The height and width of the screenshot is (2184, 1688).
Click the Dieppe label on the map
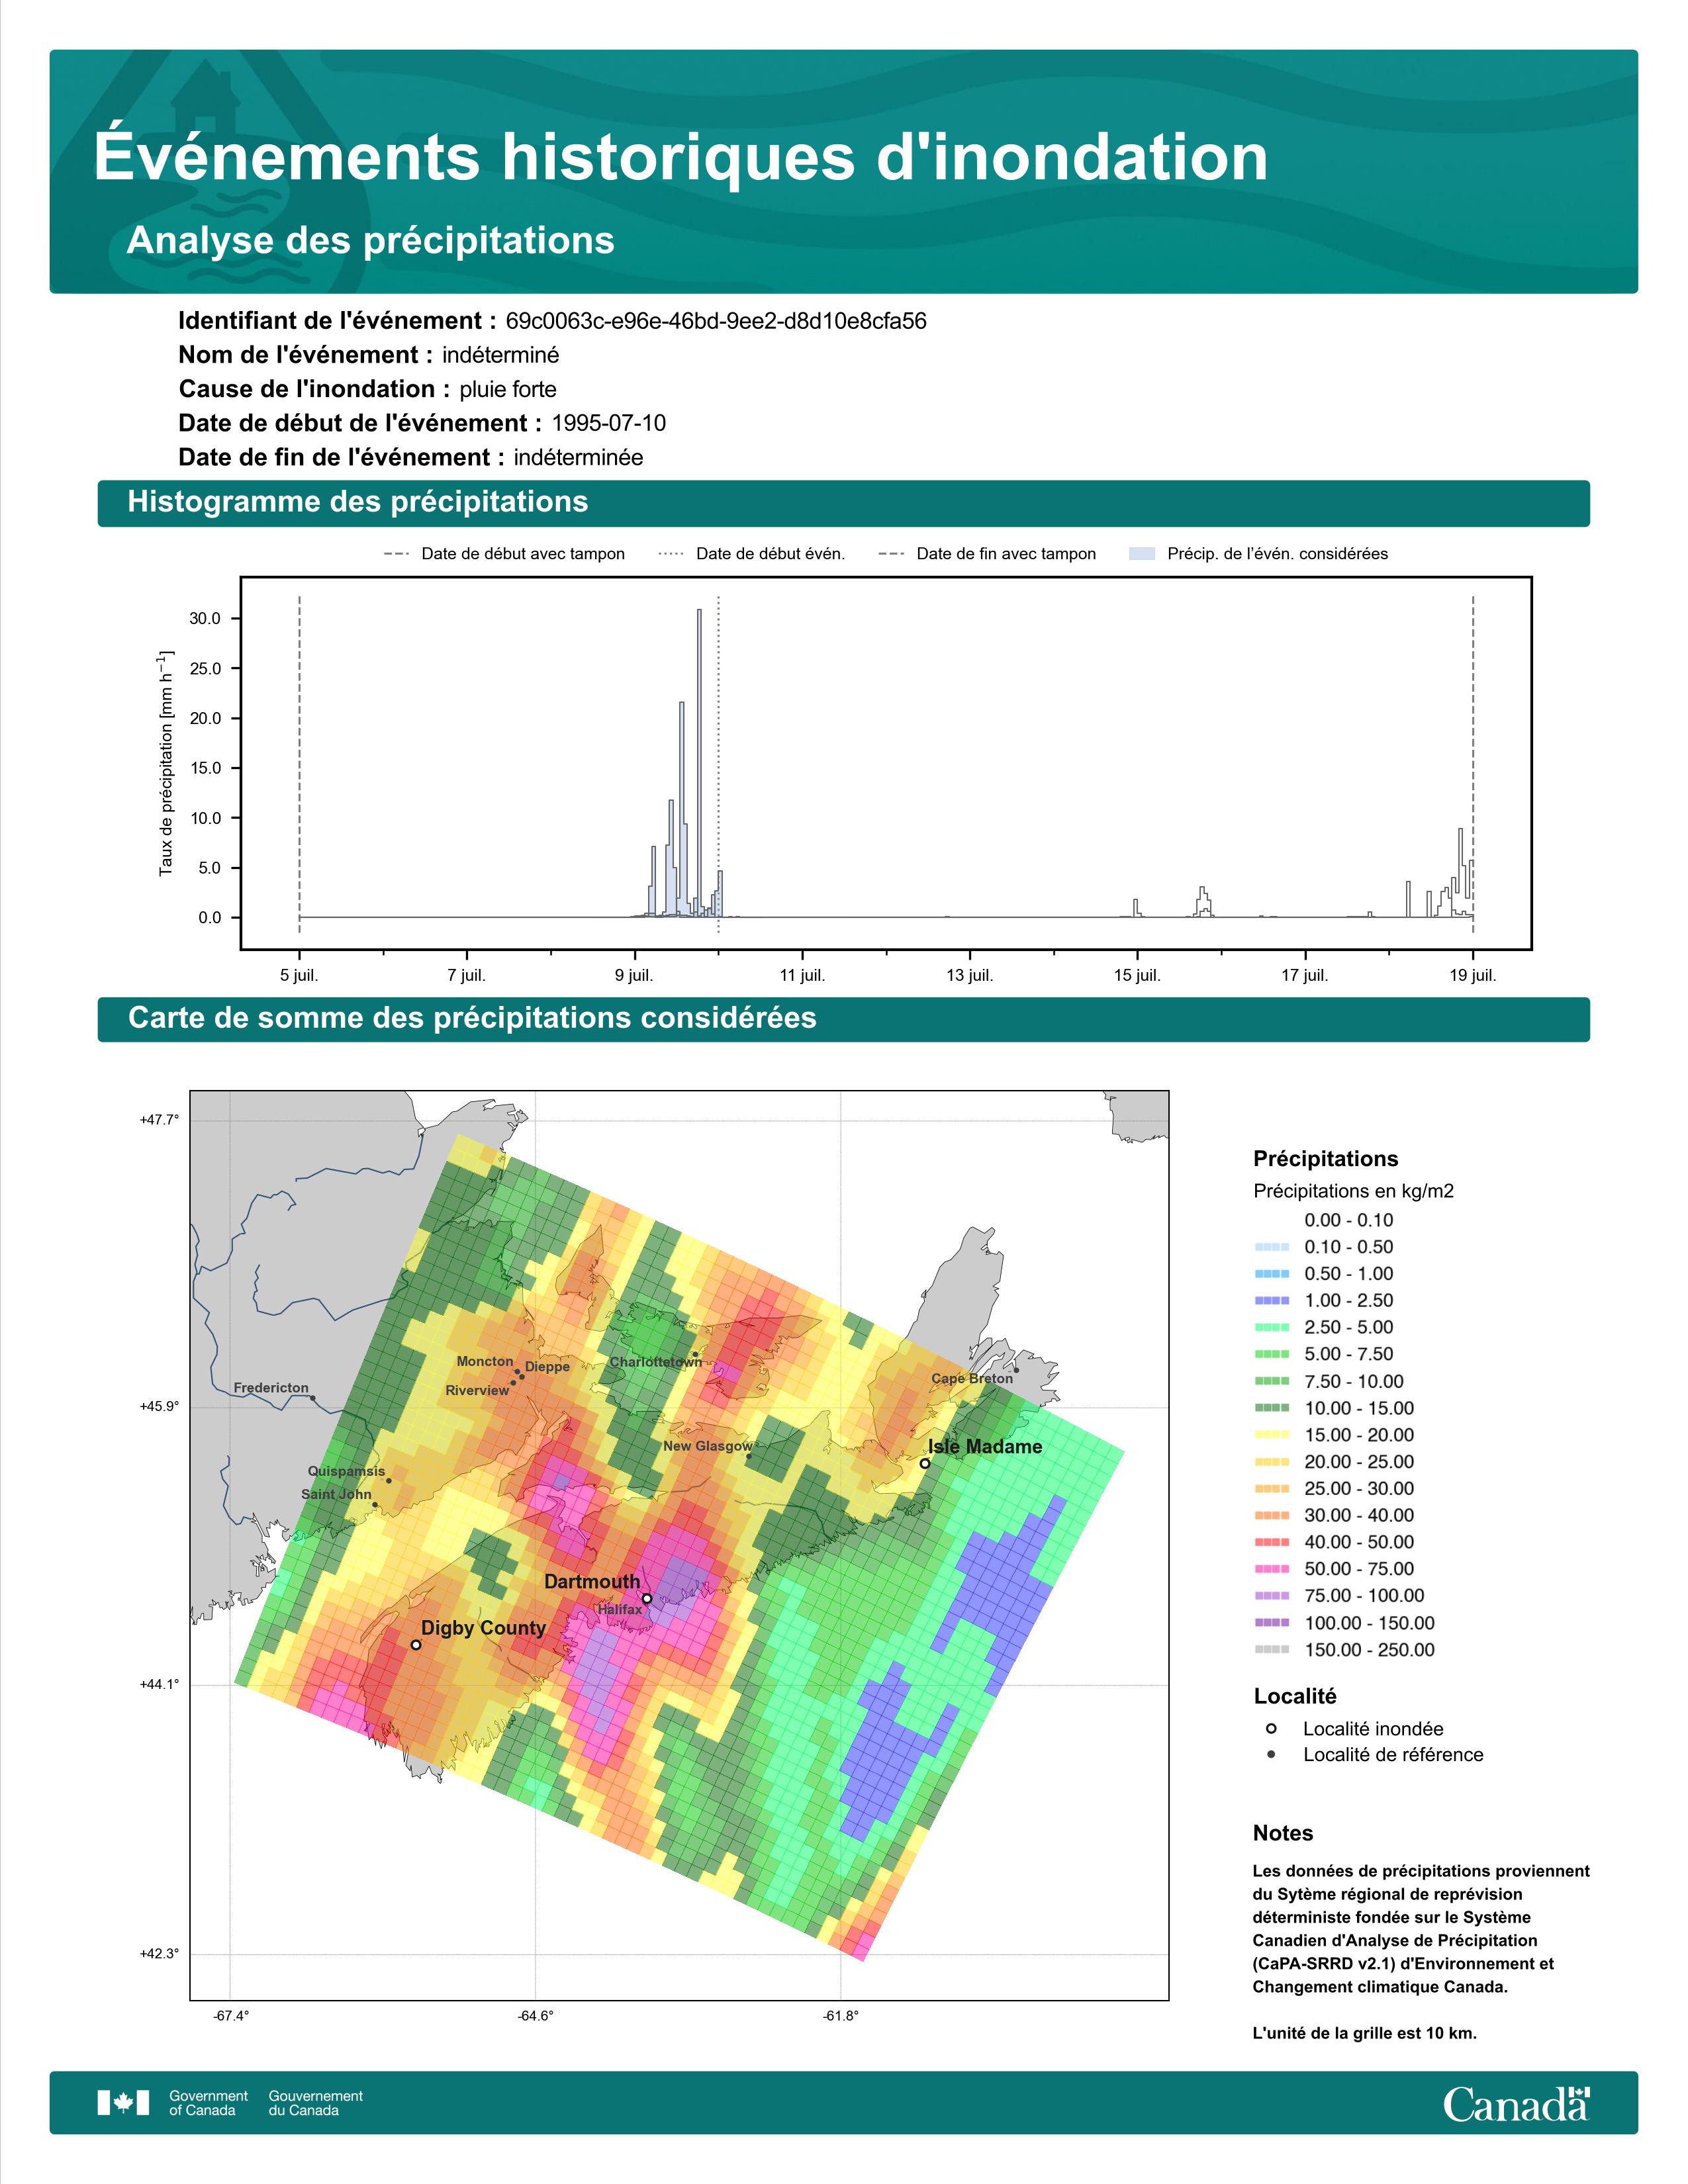click(547, 1367)
